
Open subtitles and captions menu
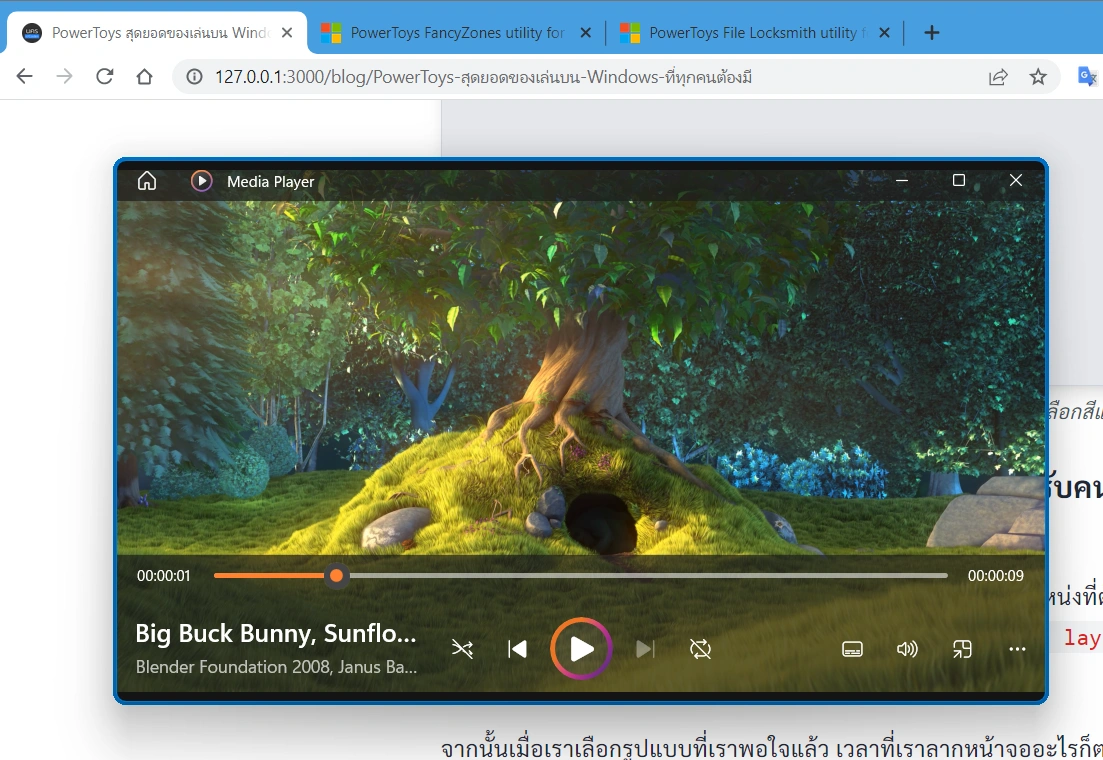(x=852, y=649)
